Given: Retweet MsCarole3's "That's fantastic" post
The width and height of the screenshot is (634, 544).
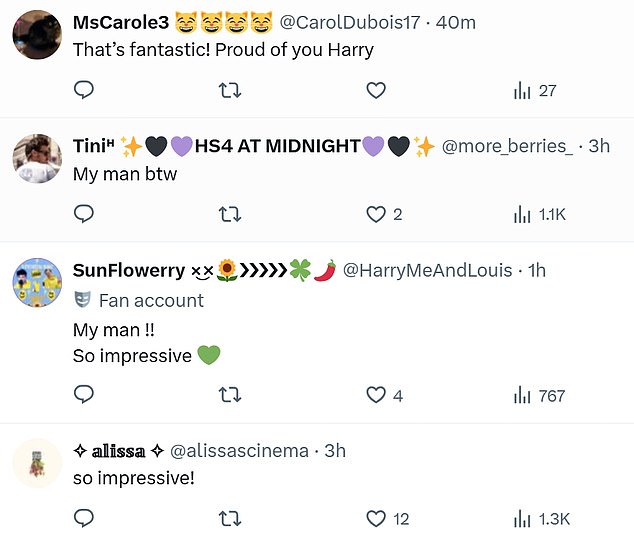Looking at the screenshot, I should tap(229, 90).
